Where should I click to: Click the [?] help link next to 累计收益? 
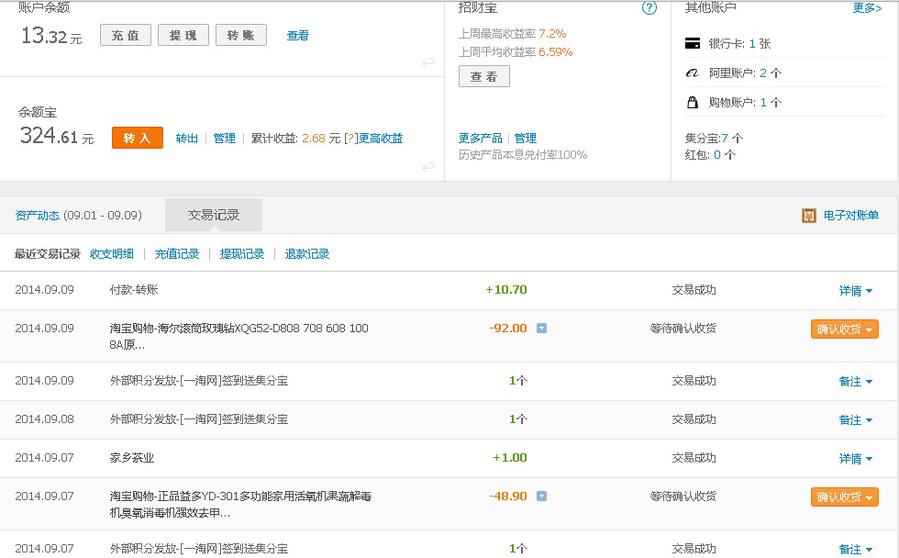tap(351, 138)
